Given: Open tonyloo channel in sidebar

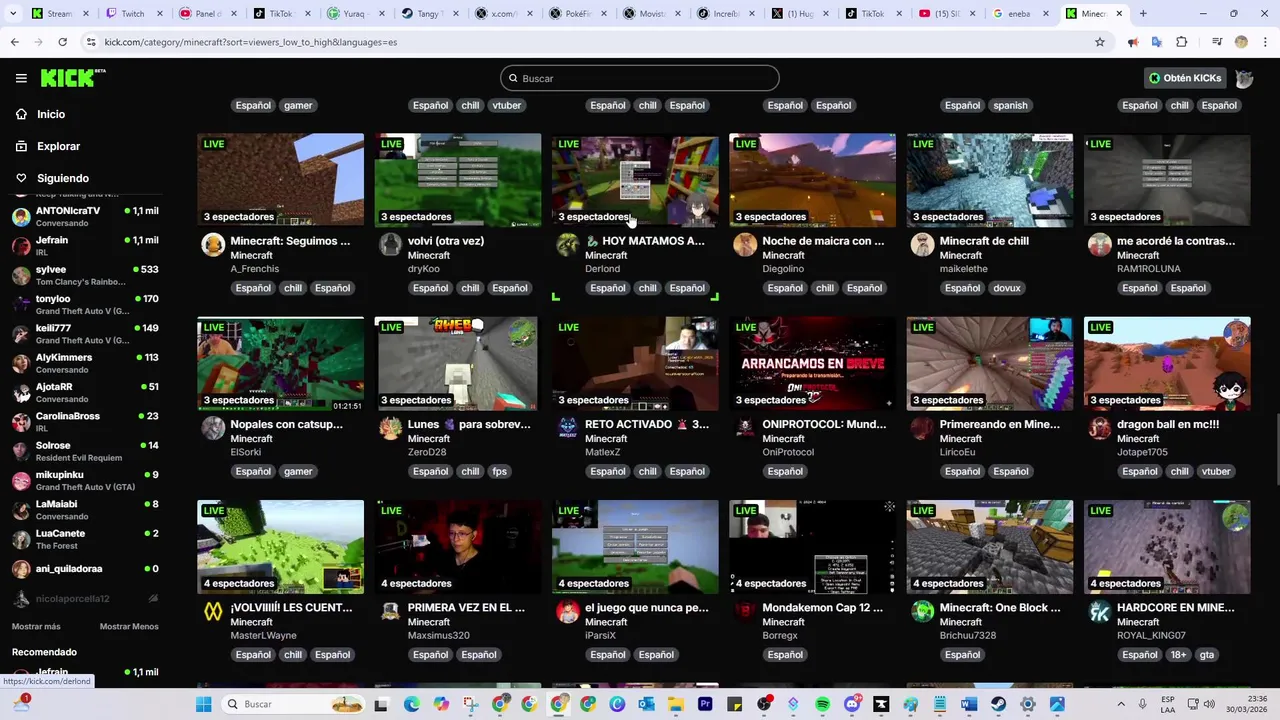Looking at the screenshot, I should tap(84, 304).
